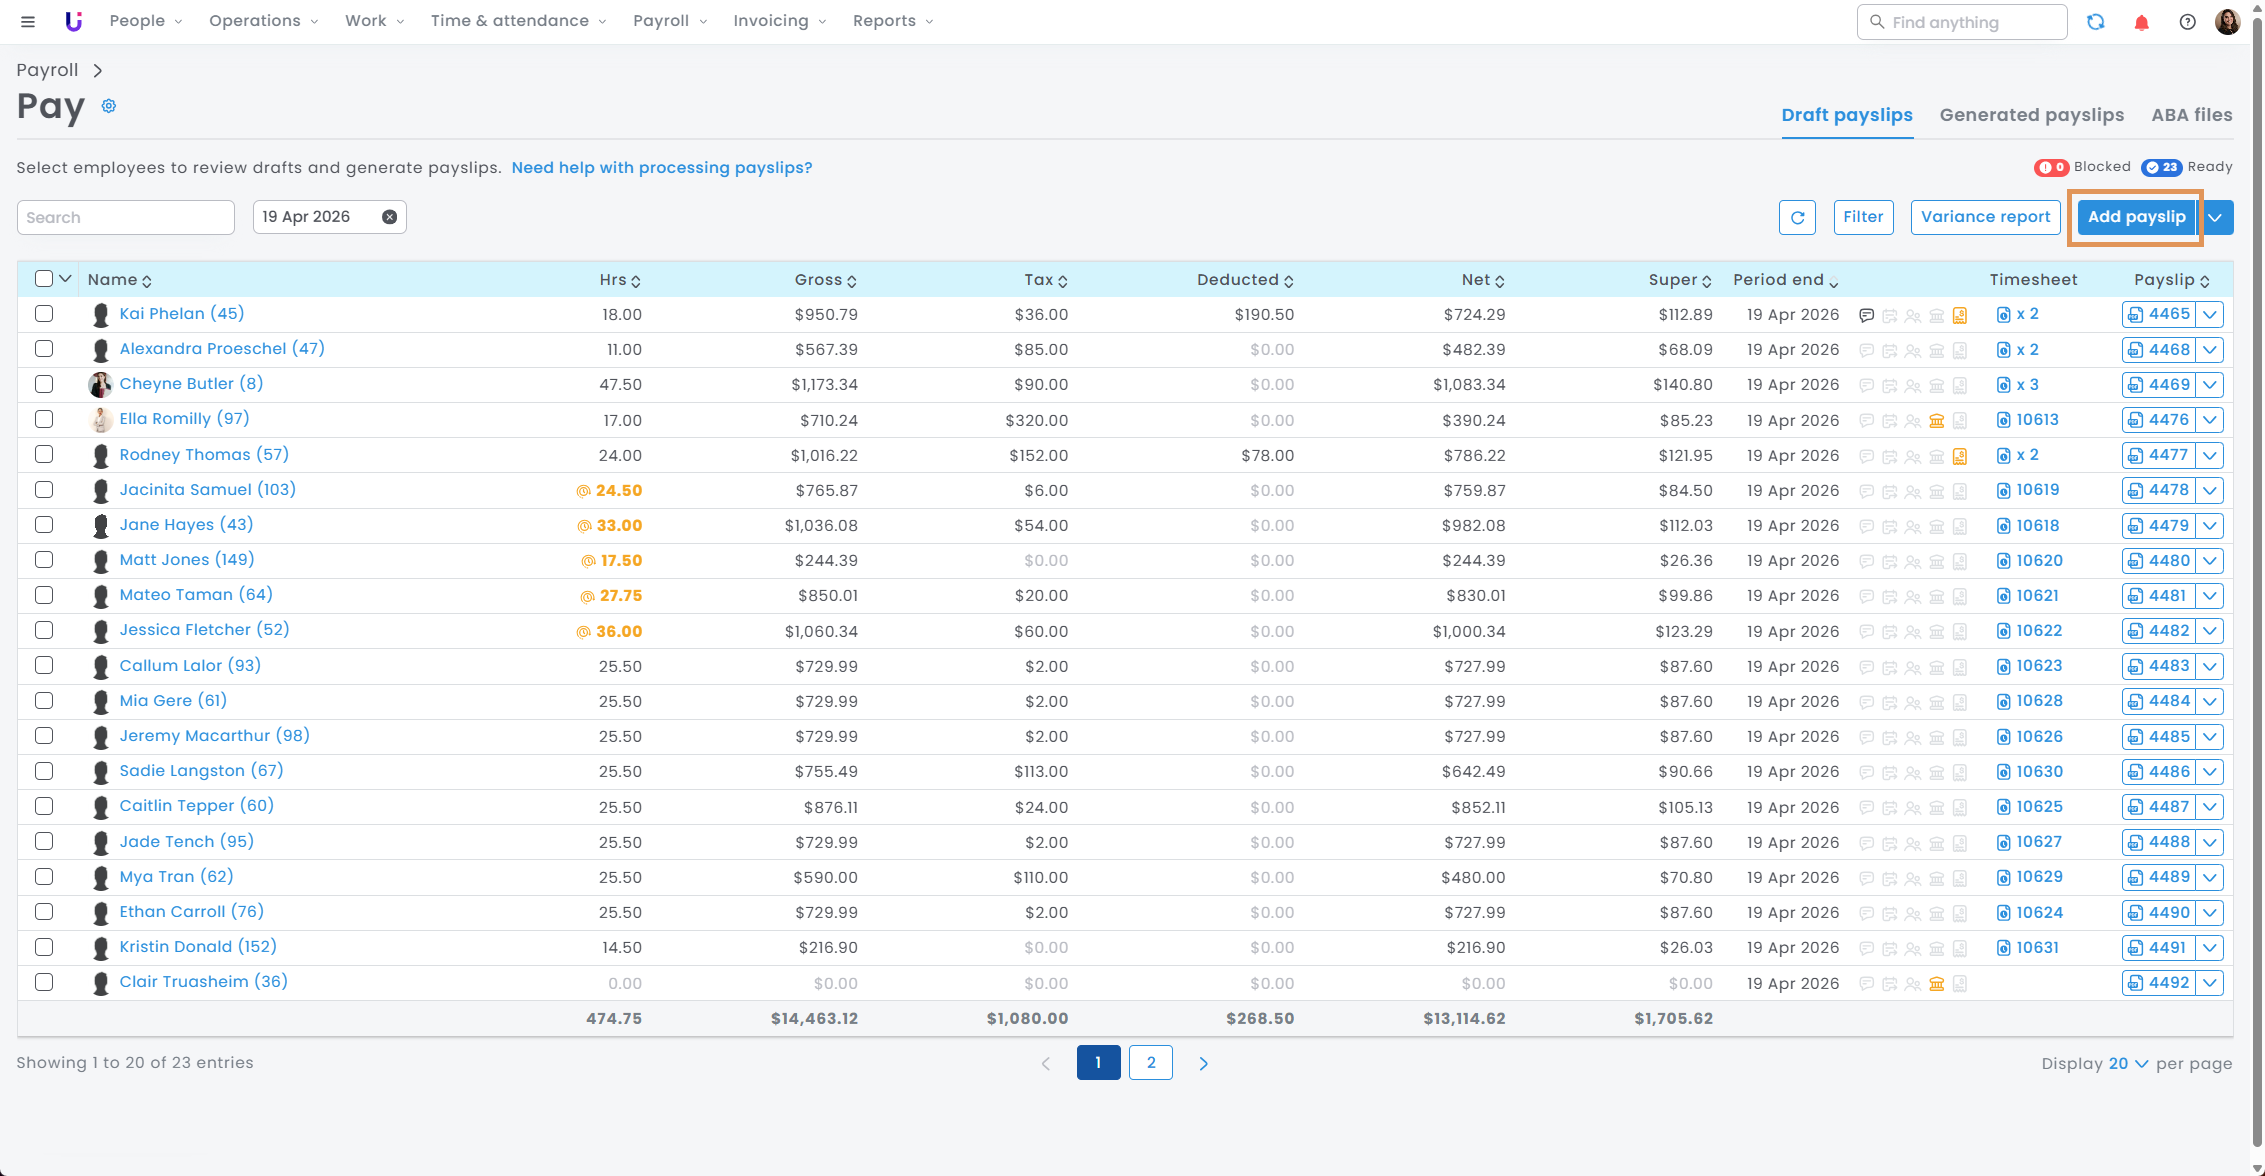Click the notifications bell icon
Image resolution: width=2265 pixels, height=1176 pixels.
2141,22
